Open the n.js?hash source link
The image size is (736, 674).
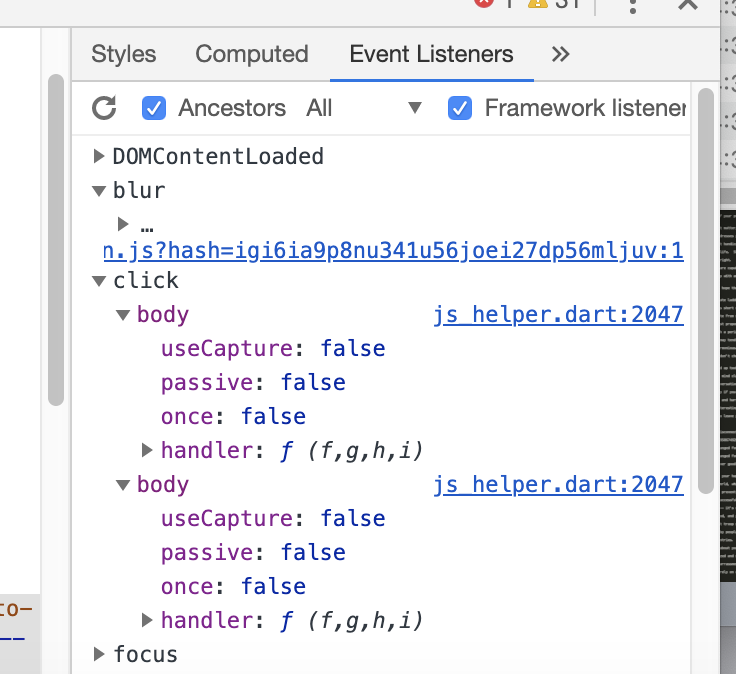(393, 251)
